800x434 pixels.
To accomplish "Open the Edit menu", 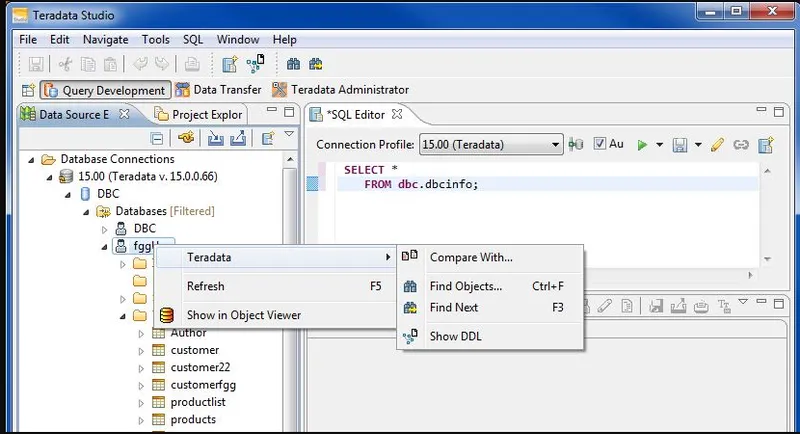I will pyautogui.click(x=59, y=39).
